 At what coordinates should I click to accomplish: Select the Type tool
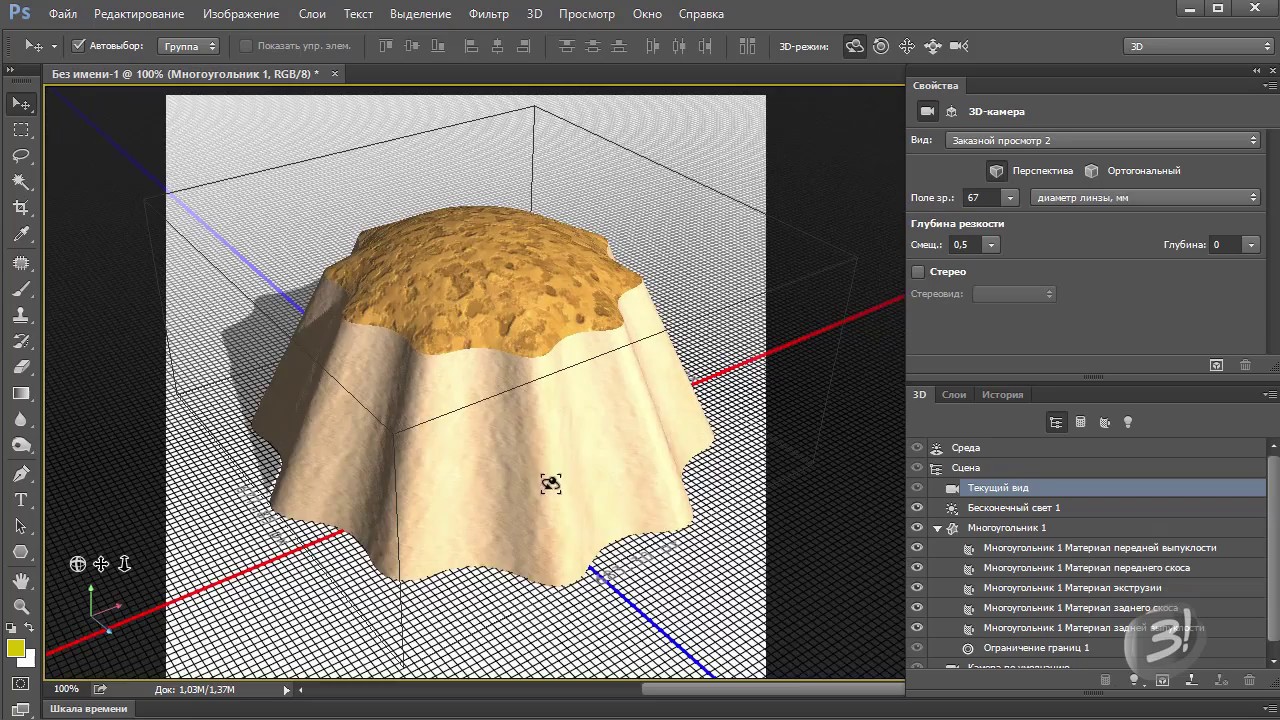[21, 500]
